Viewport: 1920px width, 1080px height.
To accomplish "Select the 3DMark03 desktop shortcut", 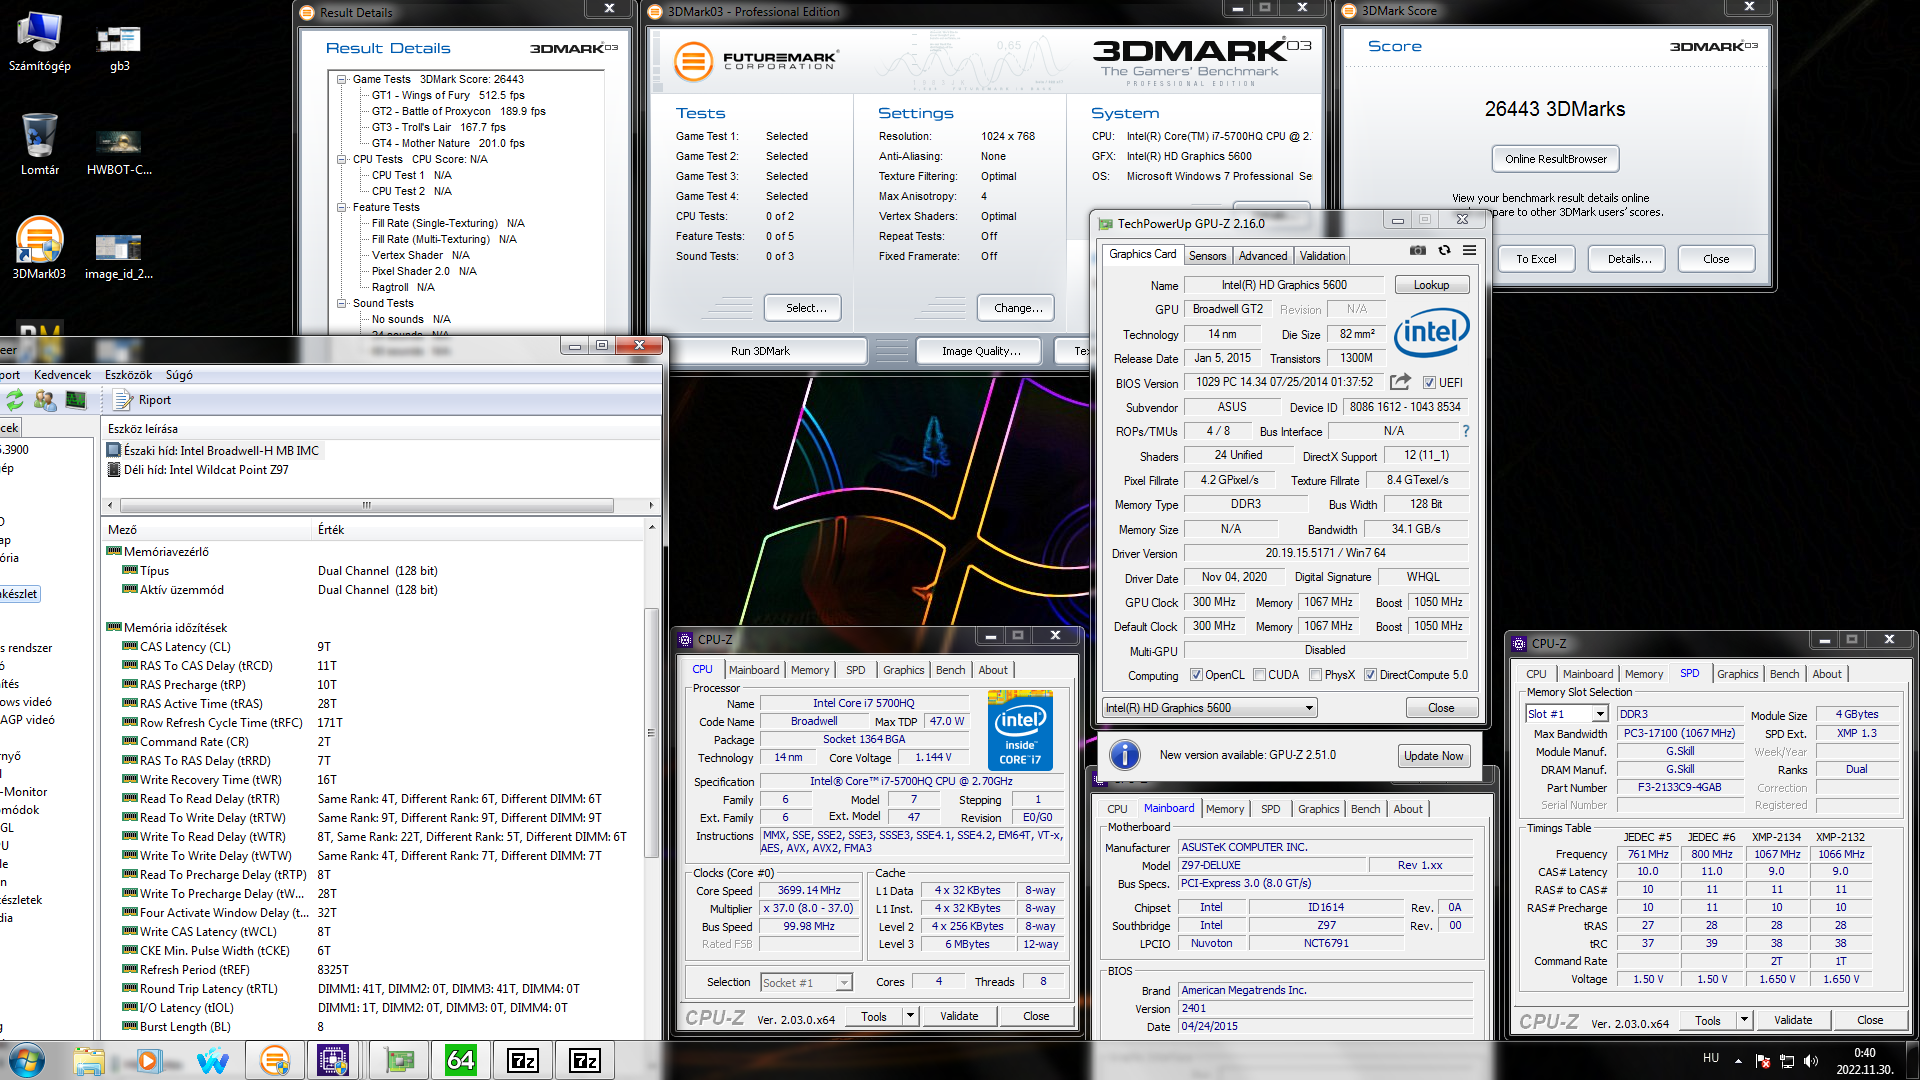I will pos(40,248).
